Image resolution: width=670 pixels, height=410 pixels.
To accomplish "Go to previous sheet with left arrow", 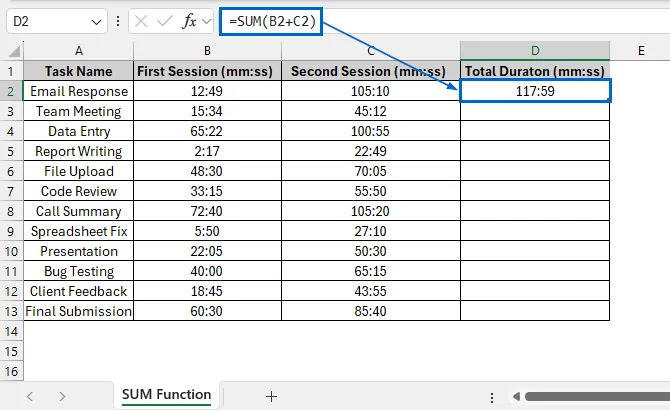I will (29, 396).
